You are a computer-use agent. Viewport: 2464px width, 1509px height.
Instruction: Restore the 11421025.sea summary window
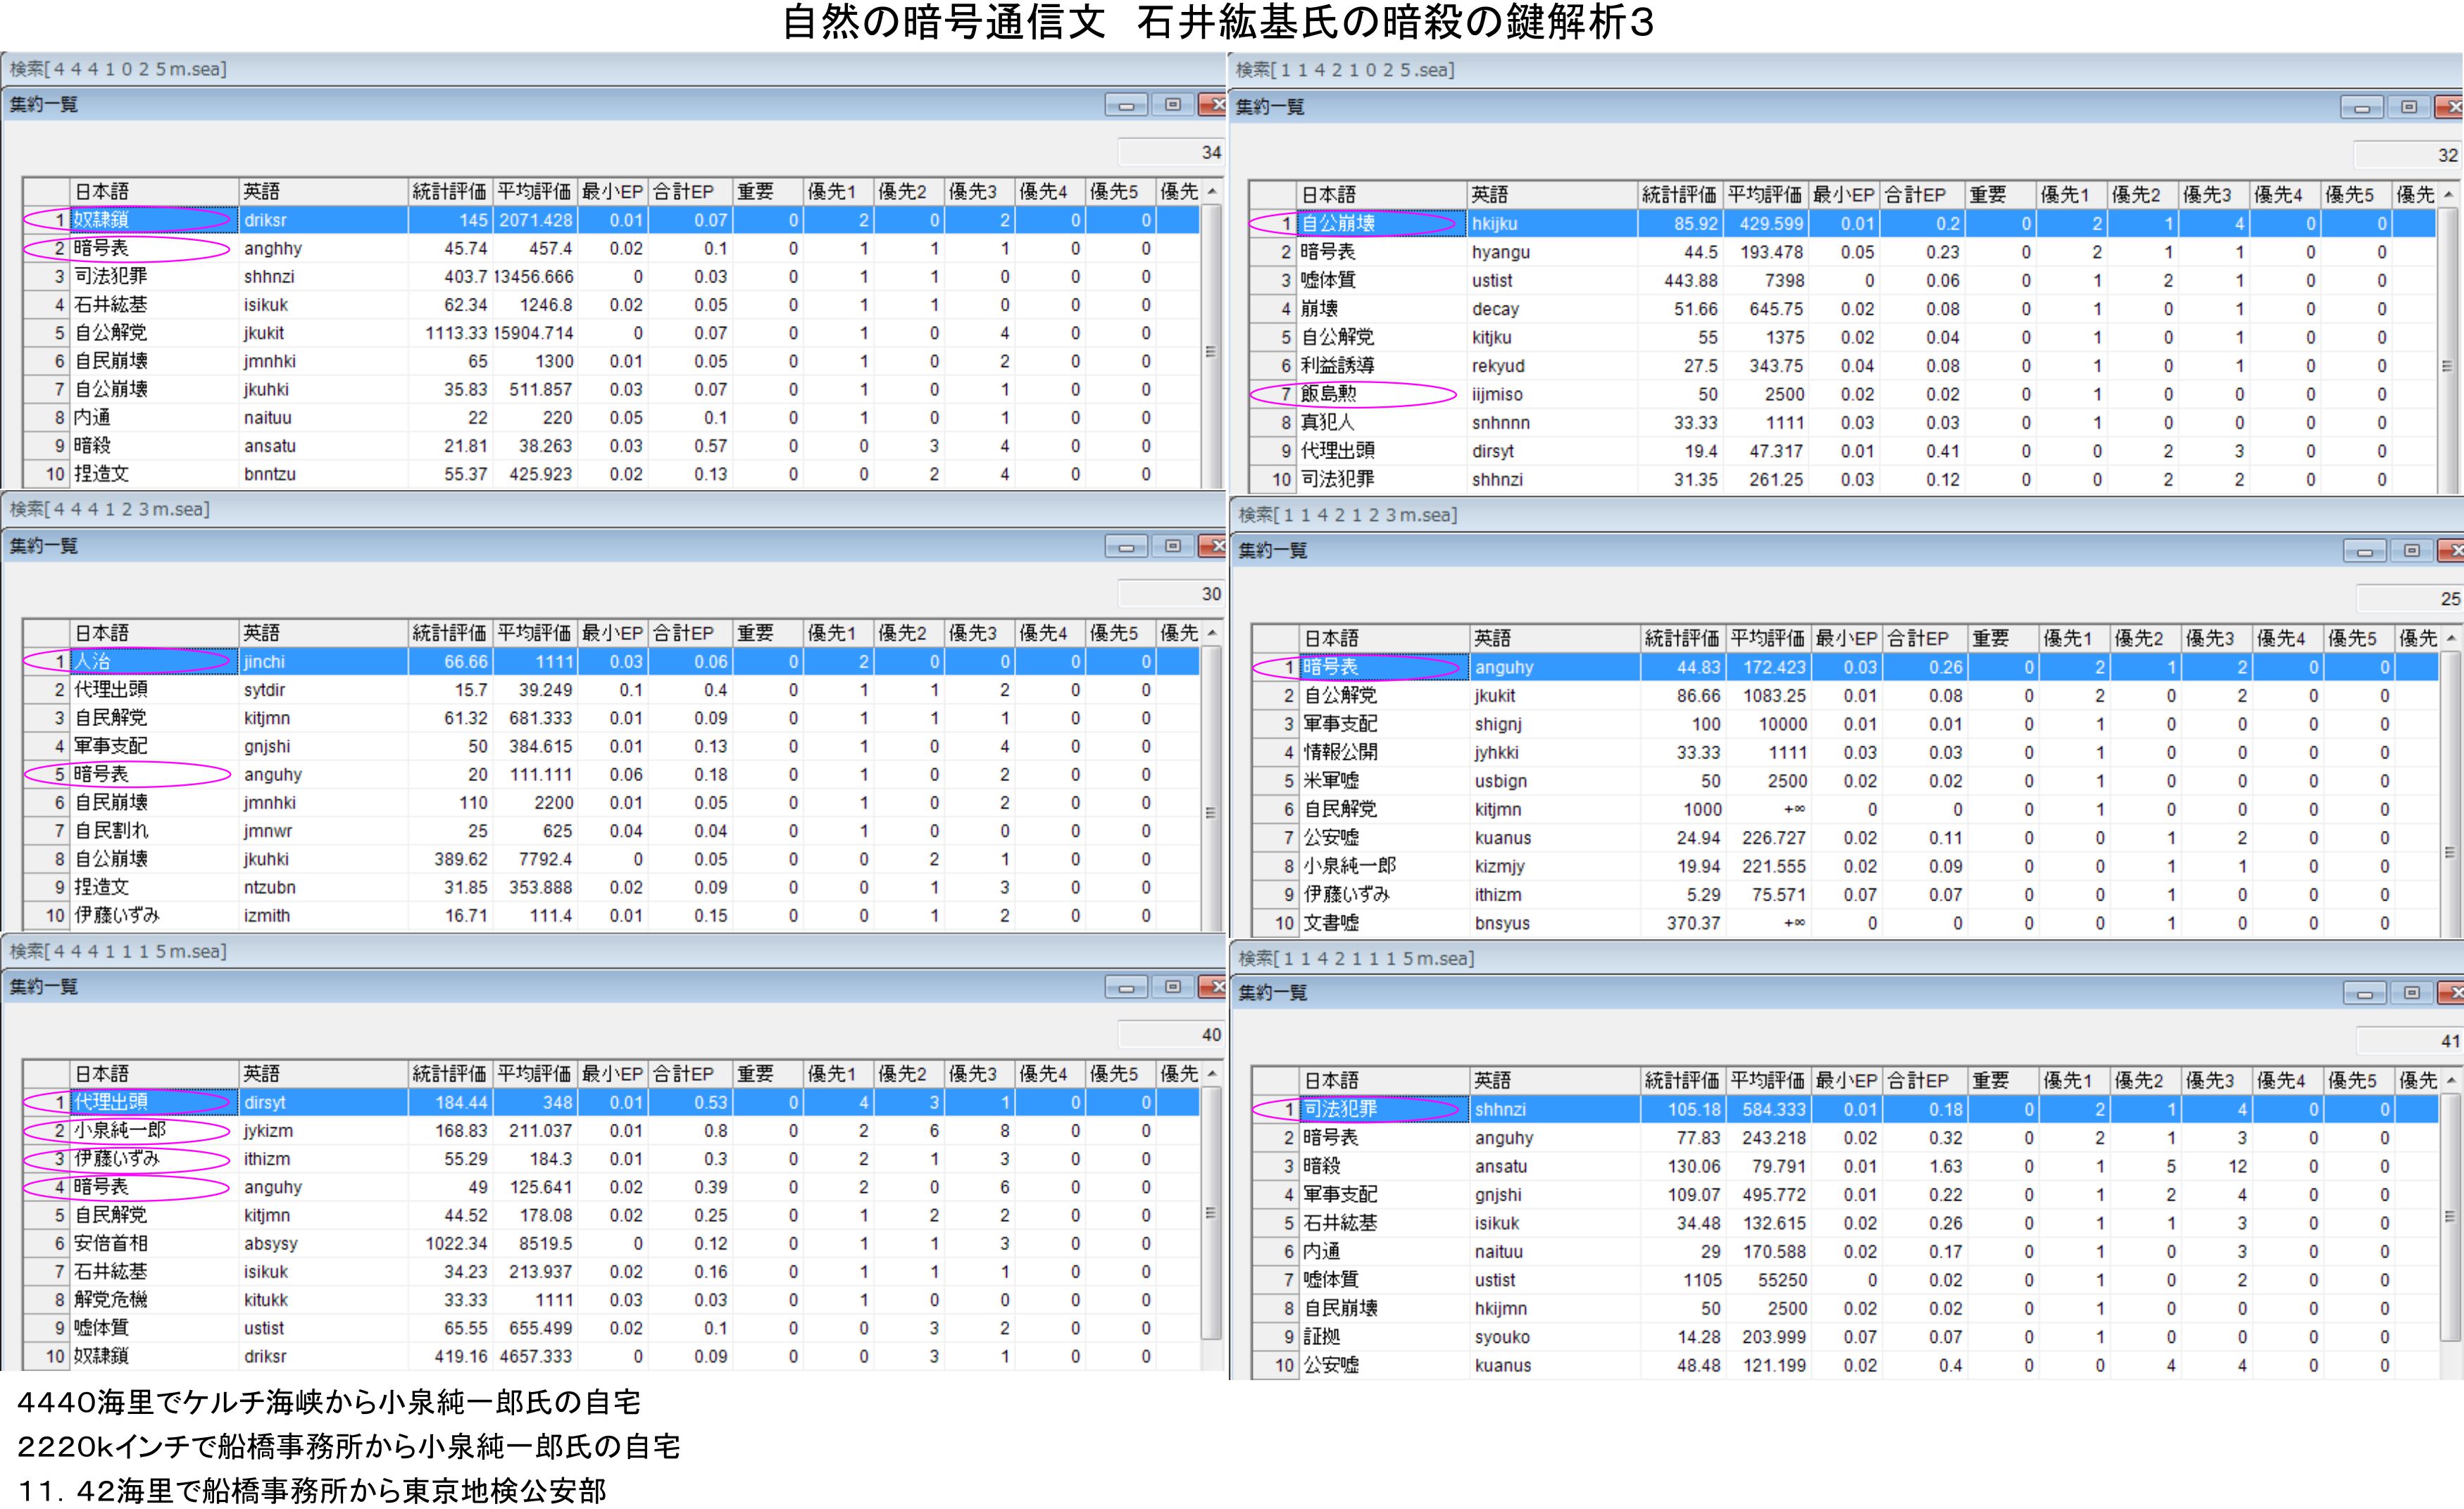2409,107
